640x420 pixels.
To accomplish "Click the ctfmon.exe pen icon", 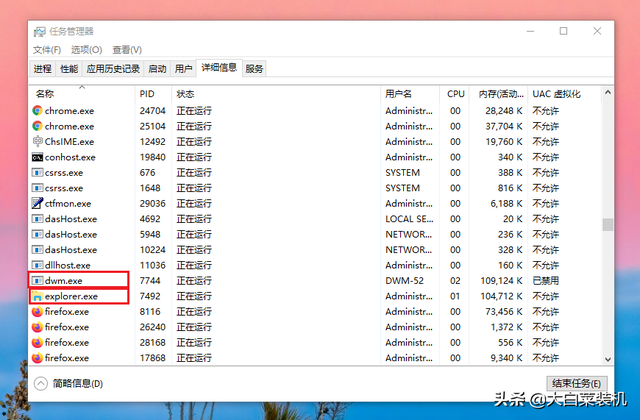I will pyautogui.click(x=37, y=203).
